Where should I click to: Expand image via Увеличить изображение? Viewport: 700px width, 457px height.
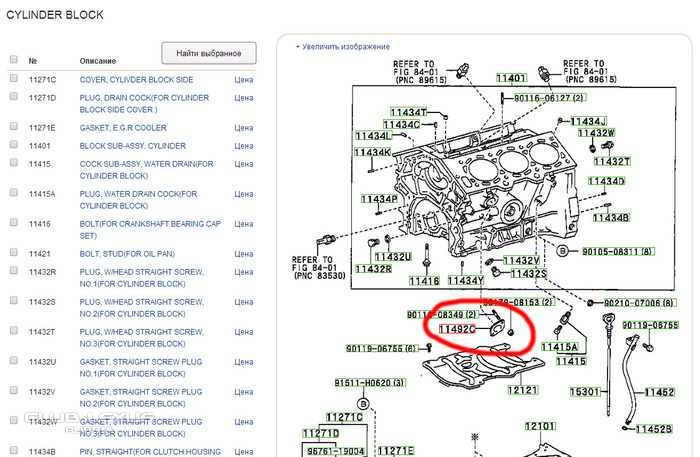click(x=343, y=47)
